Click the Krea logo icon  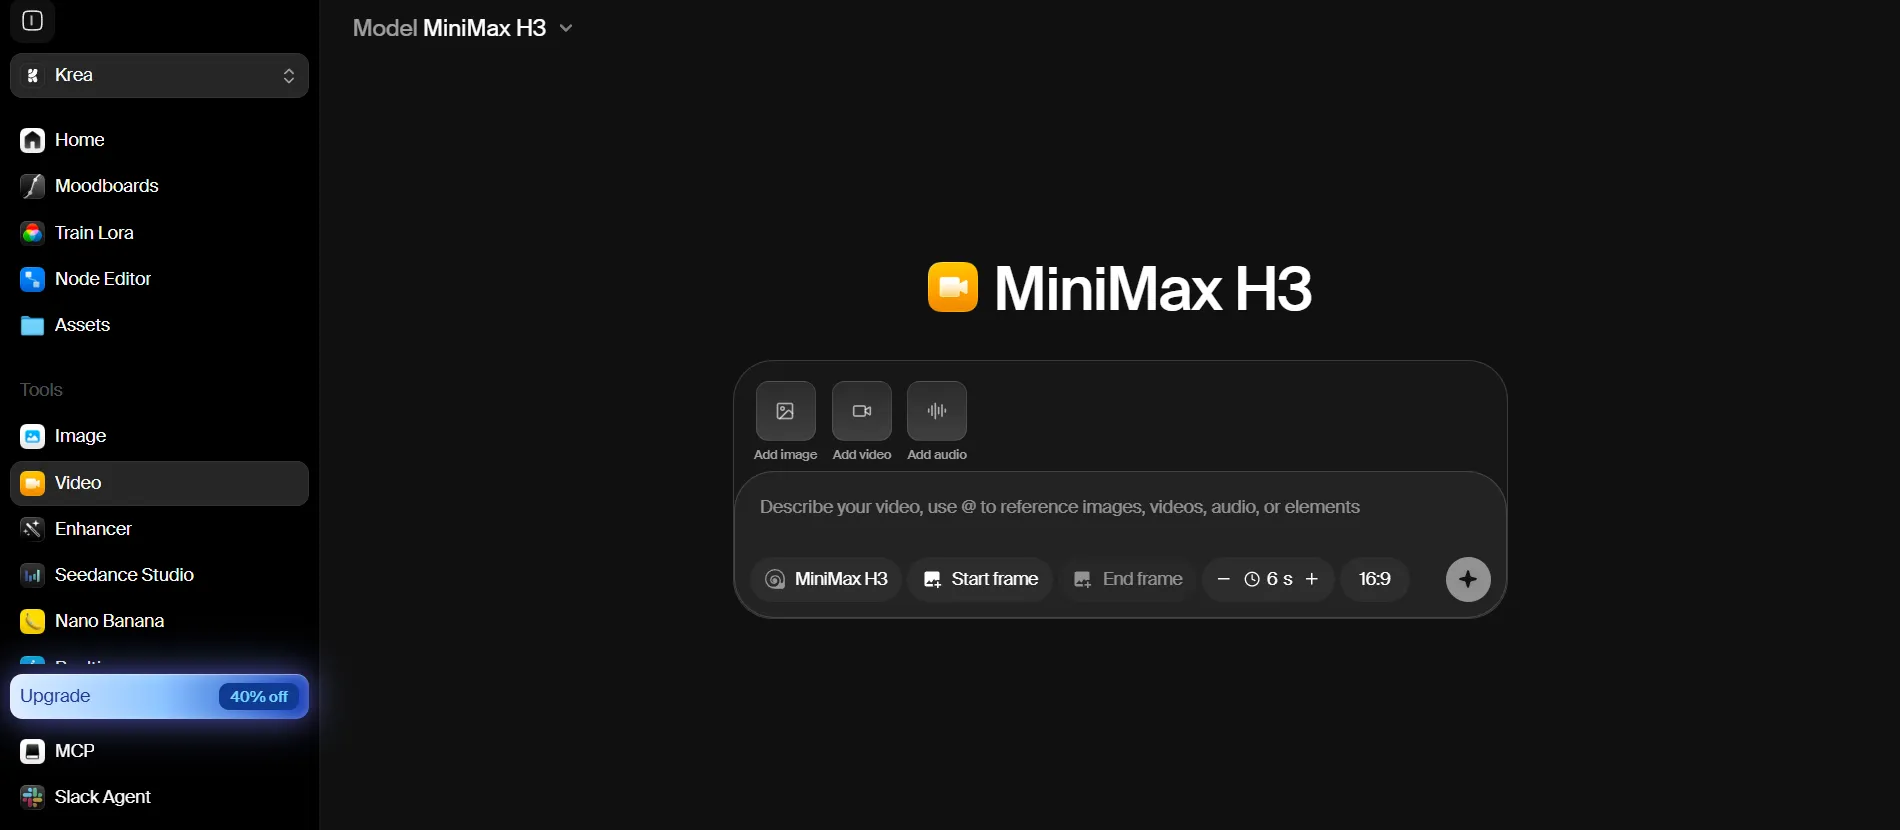pos(32,76)
